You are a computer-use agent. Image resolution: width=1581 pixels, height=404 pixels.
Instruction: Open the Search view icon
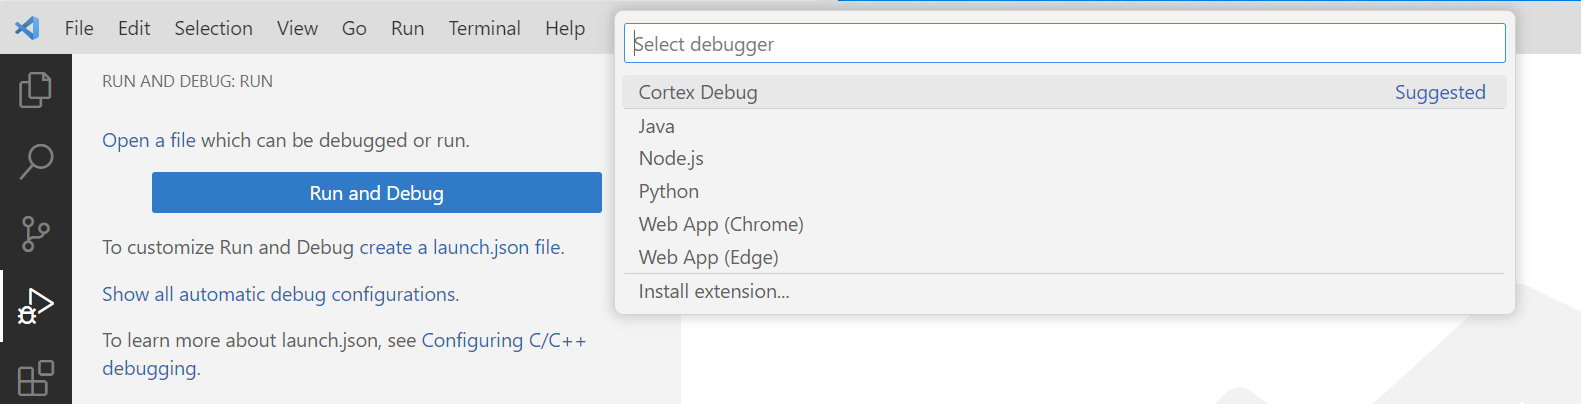[x=35, y=161]
